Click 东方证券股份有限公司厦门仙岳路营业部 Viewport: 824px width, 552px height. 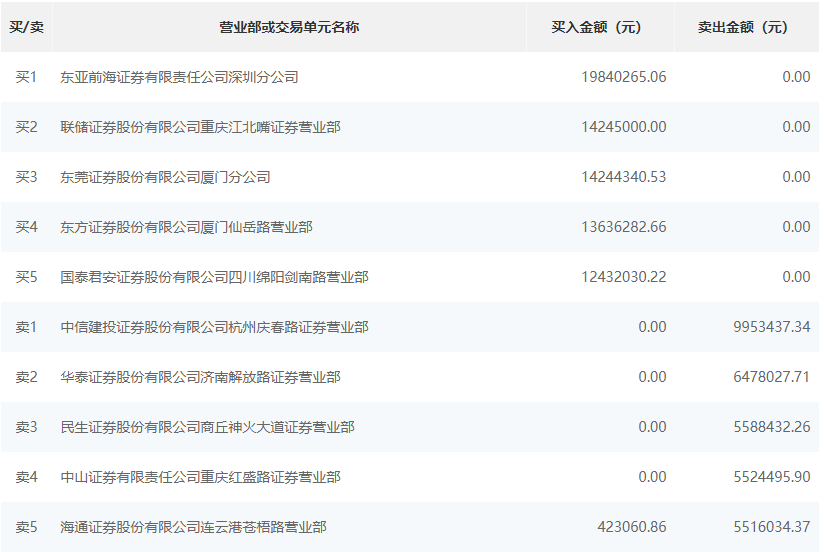[186, 227]
